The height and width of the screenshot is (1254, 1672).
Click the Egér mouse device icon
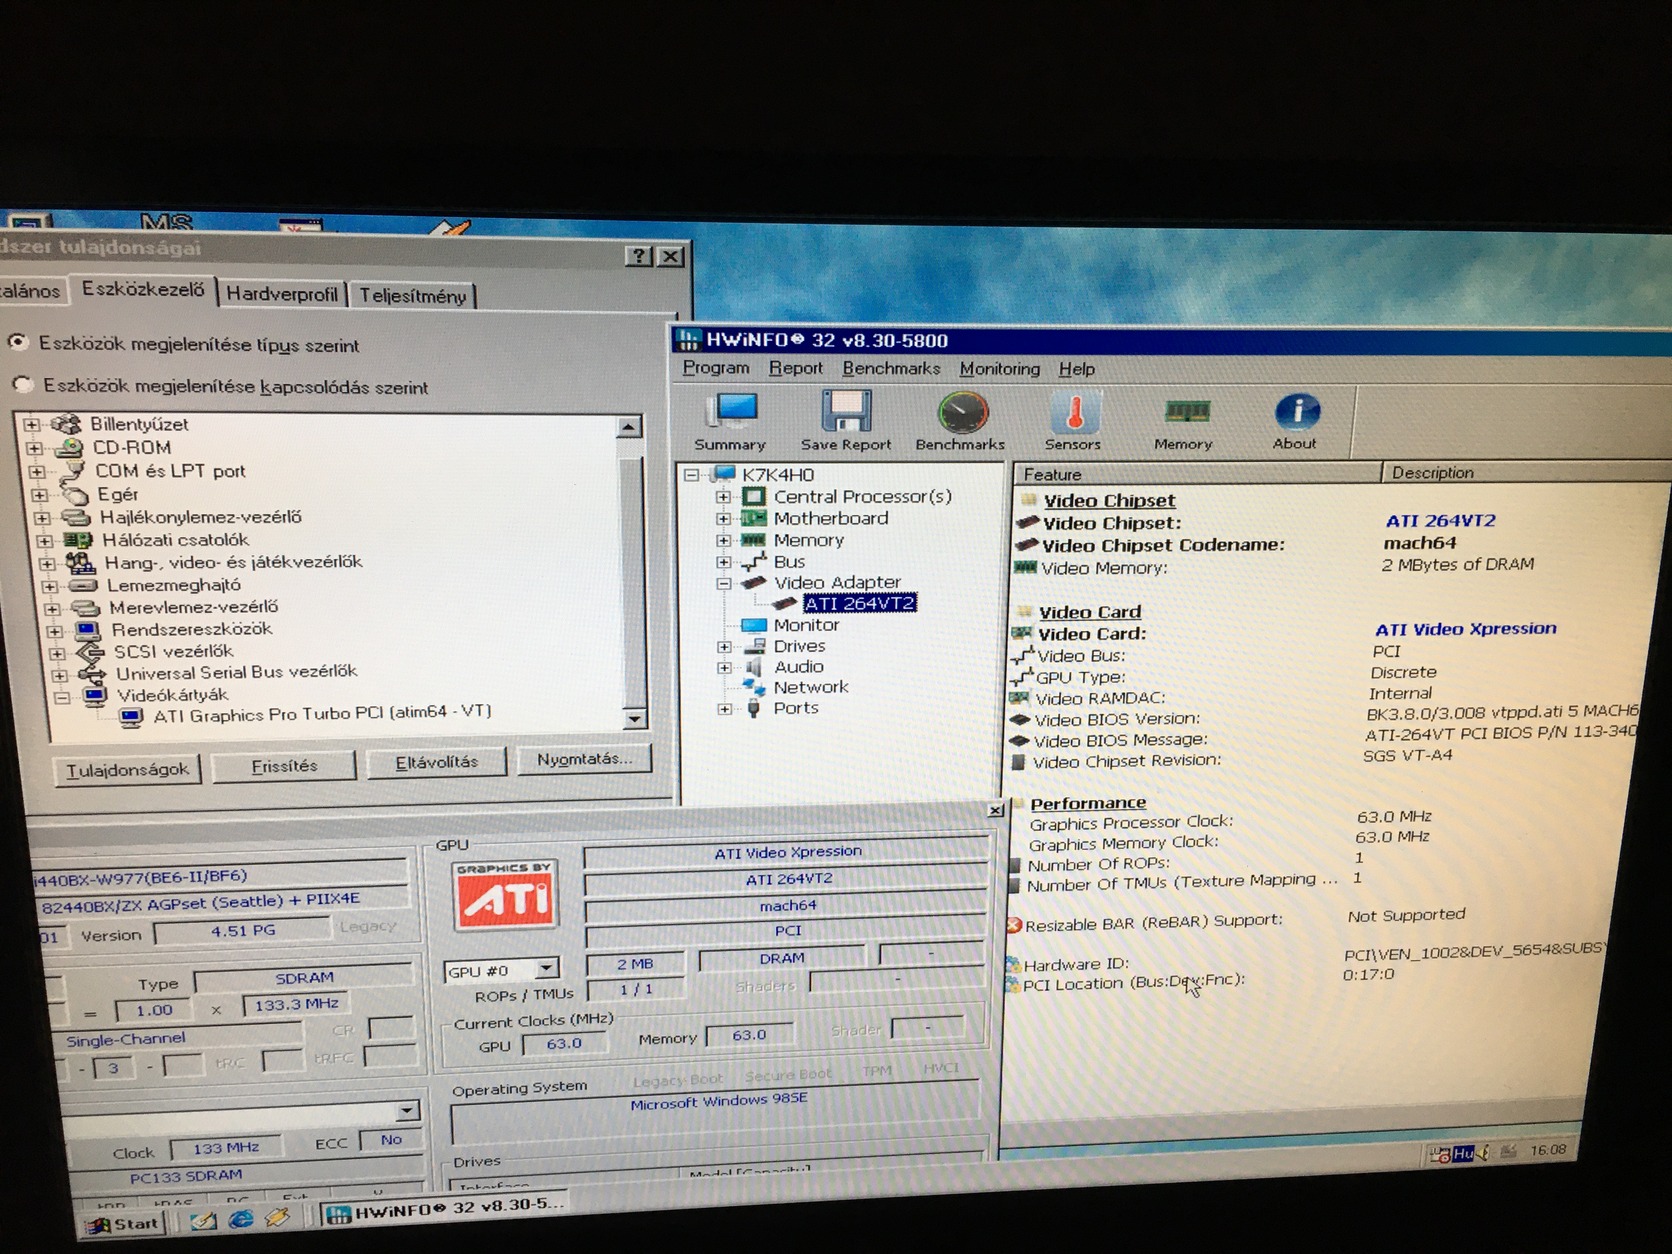74,494
